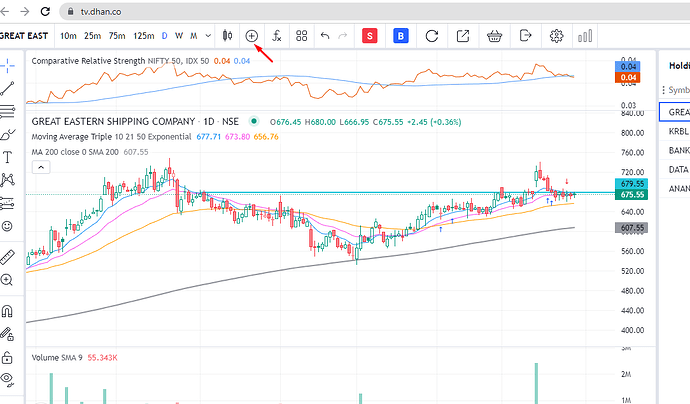690x404 pixels.
Task: Click the GREAT EASTERN SHIPPING COMPANY chart title
Action: [x=113, y=121]
